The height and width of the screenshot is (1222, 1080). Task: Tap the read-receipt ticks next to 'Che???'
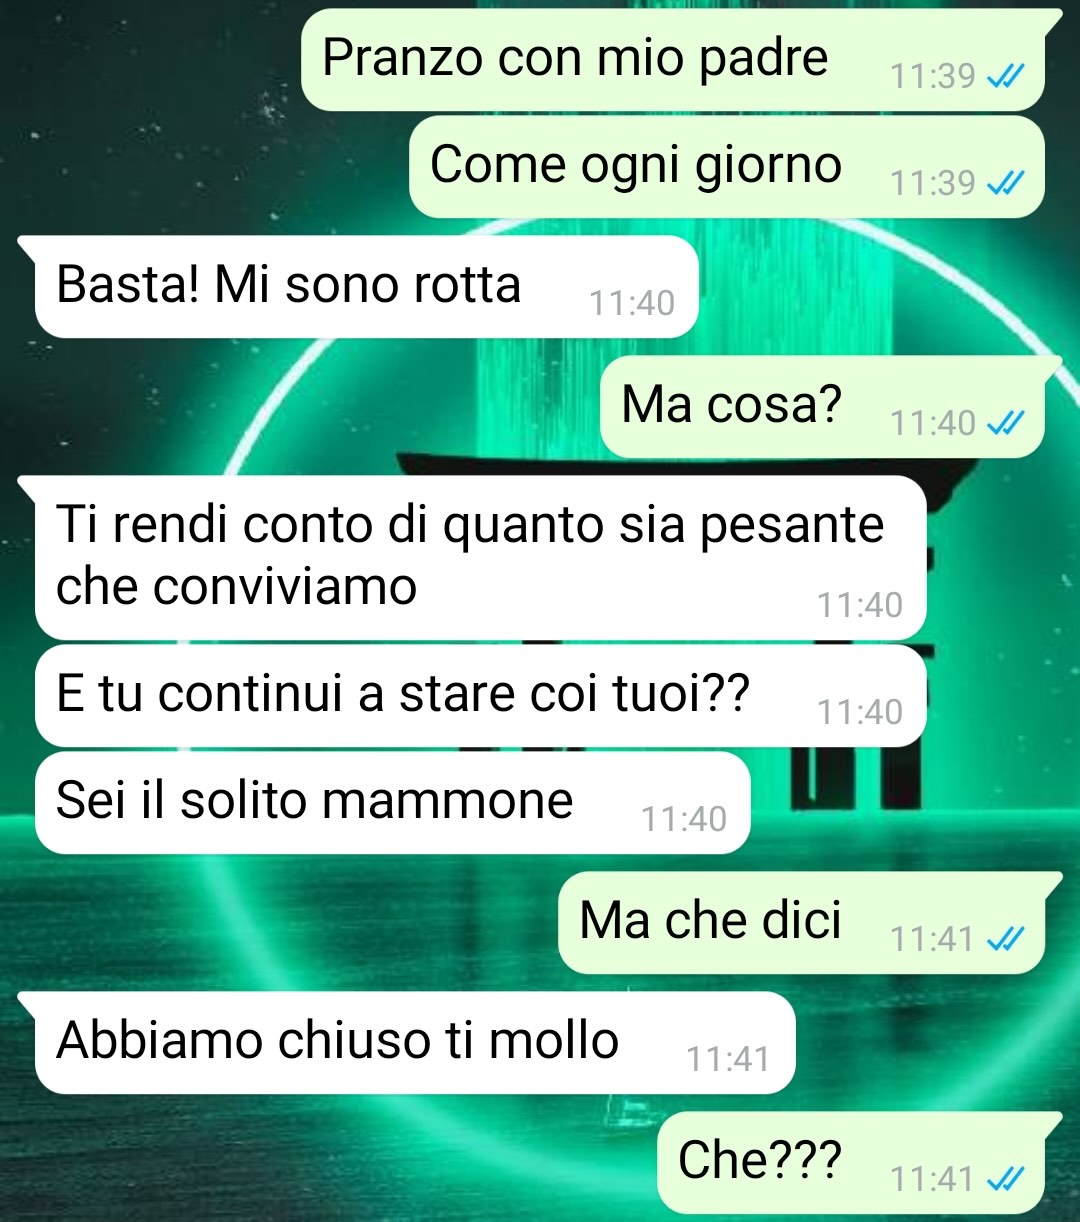click(1005, 1180)
